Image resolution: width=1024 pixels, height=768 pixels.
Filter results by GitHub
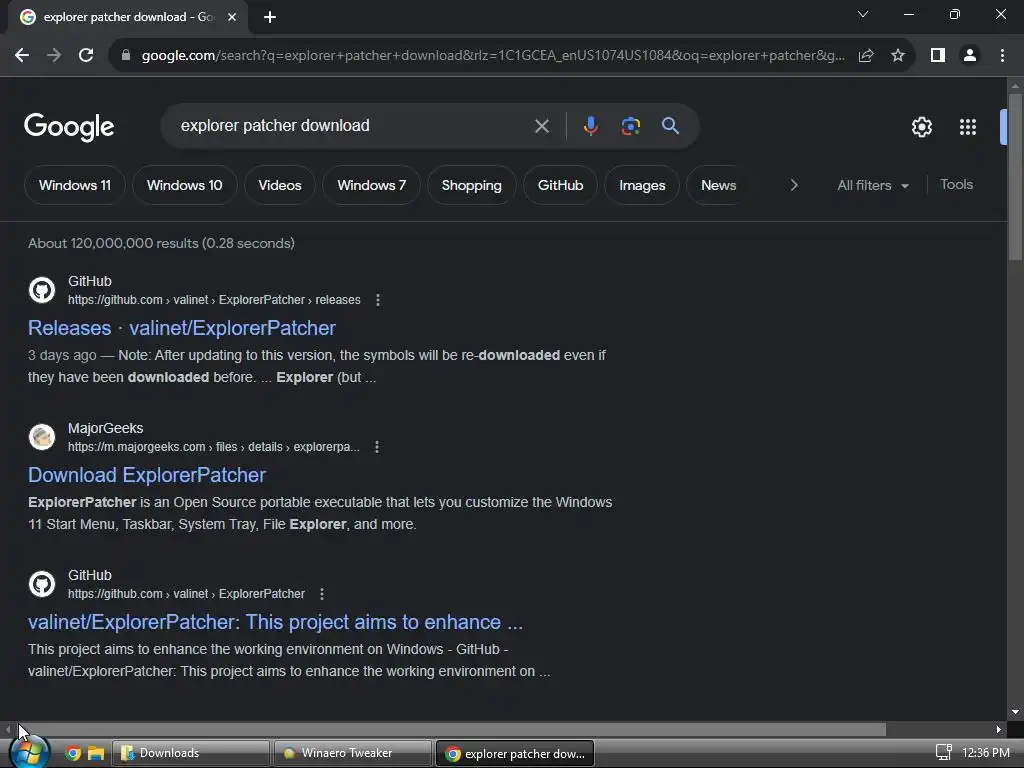pyautogui.click(x=560, y=185)
